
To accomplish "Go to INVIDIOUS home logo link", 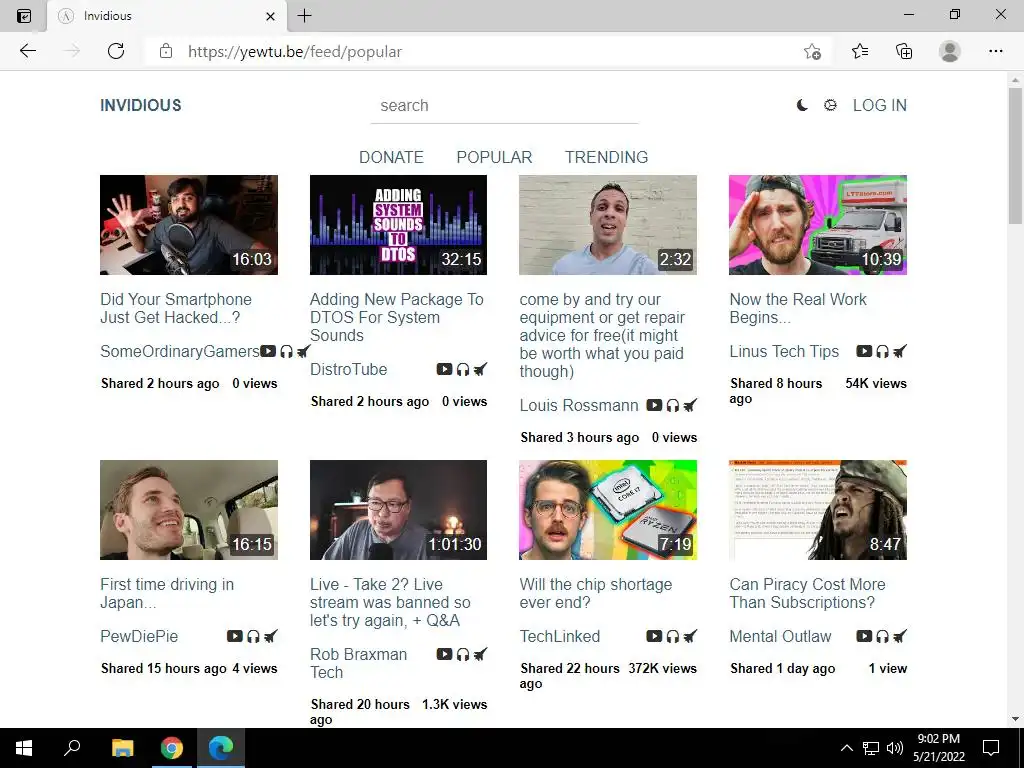I will point(140,105).
